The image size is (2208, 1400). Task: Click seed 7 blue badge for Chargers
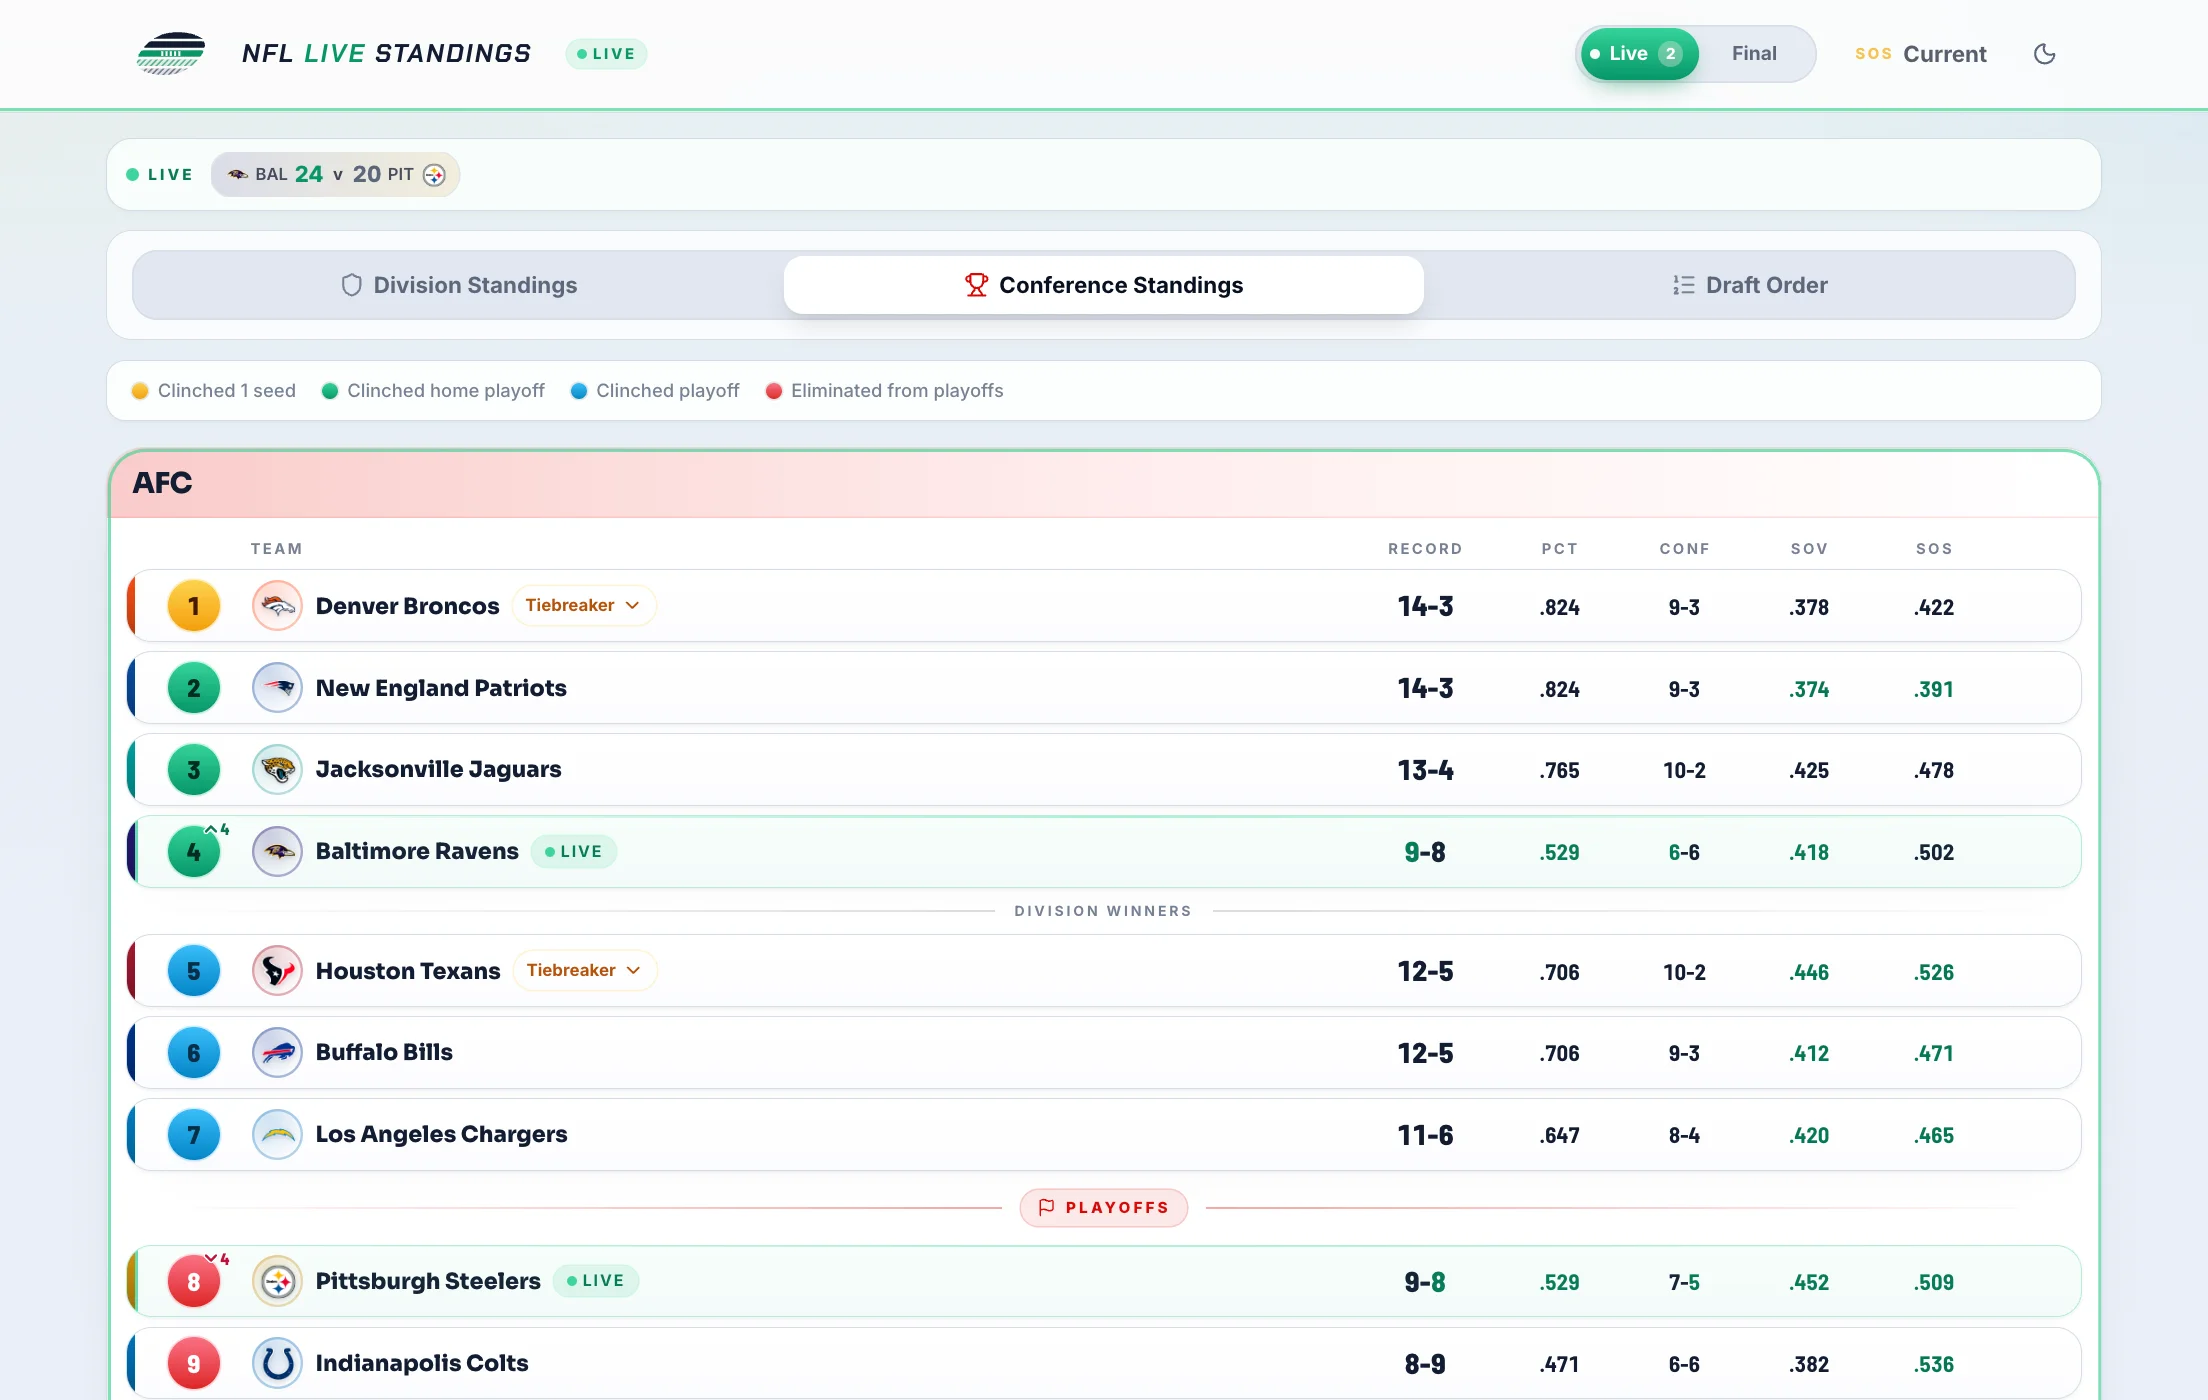(194, 1135)
